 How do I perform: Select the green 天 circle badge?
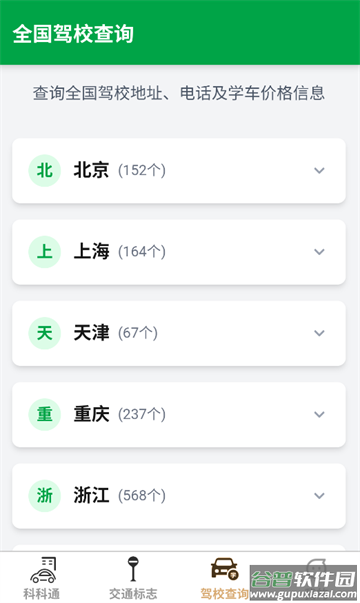point(45,333)
